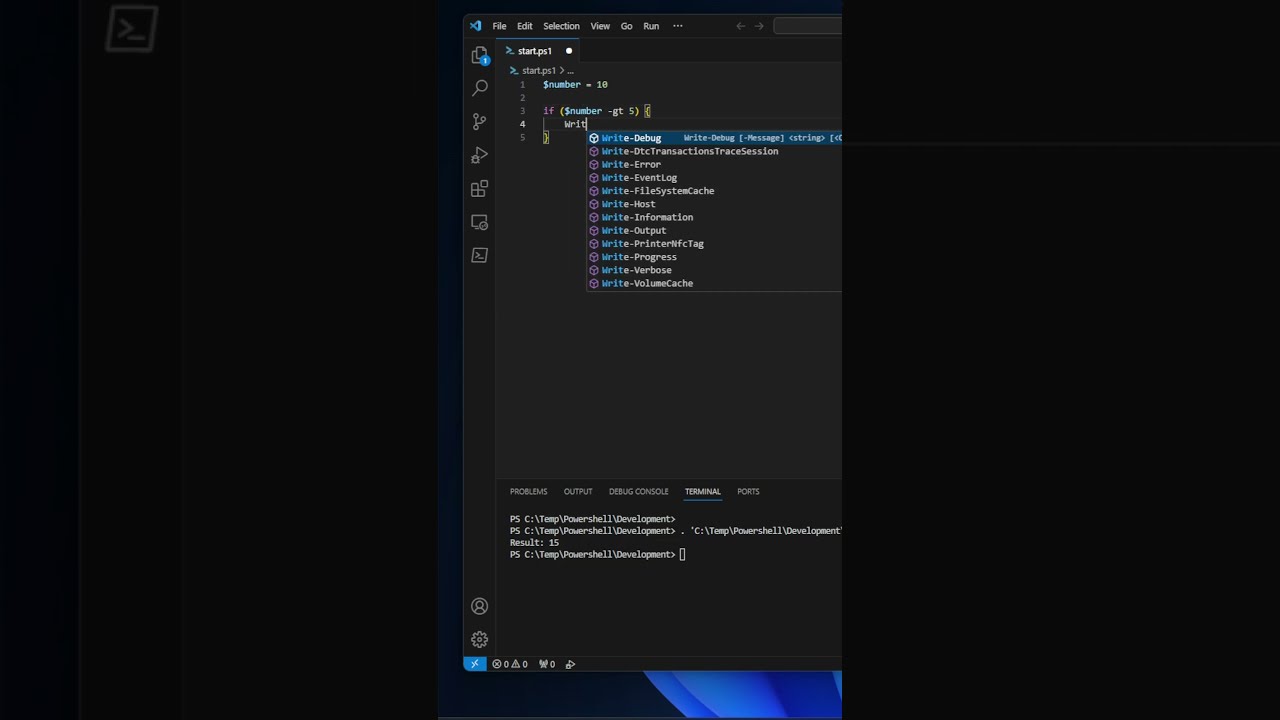The height and width of the screenshot is (720, 1280).
Task: Open the File menu
Action: point(499,26)
